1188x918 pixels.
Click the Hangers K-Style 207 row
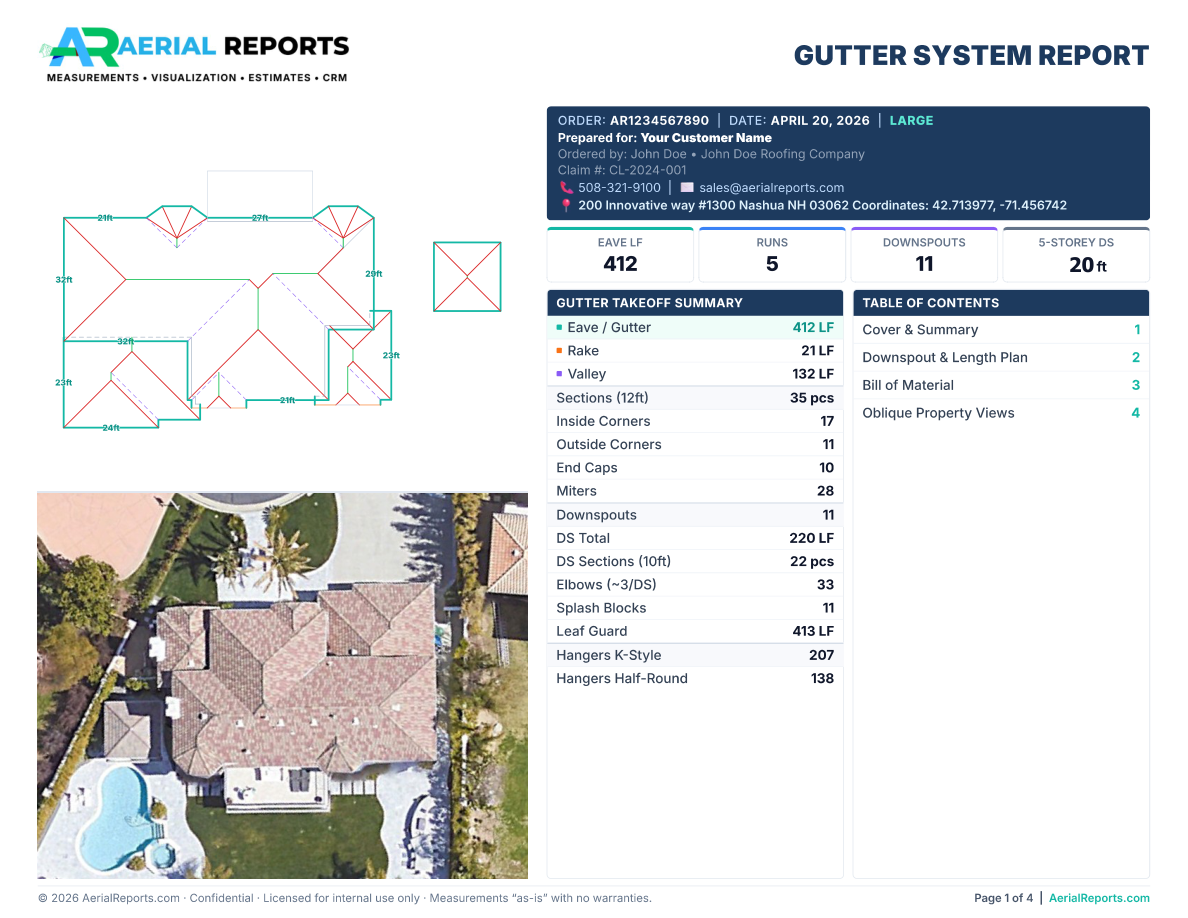(695, 655)
